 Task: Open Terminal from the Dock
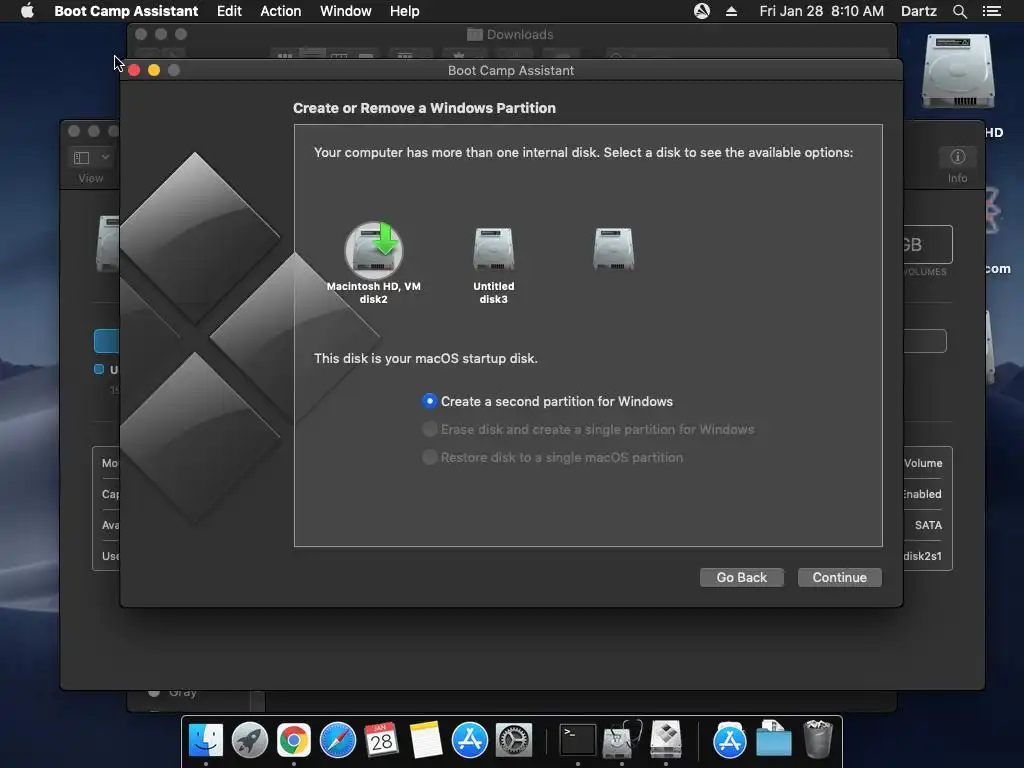tap(577, 740)
